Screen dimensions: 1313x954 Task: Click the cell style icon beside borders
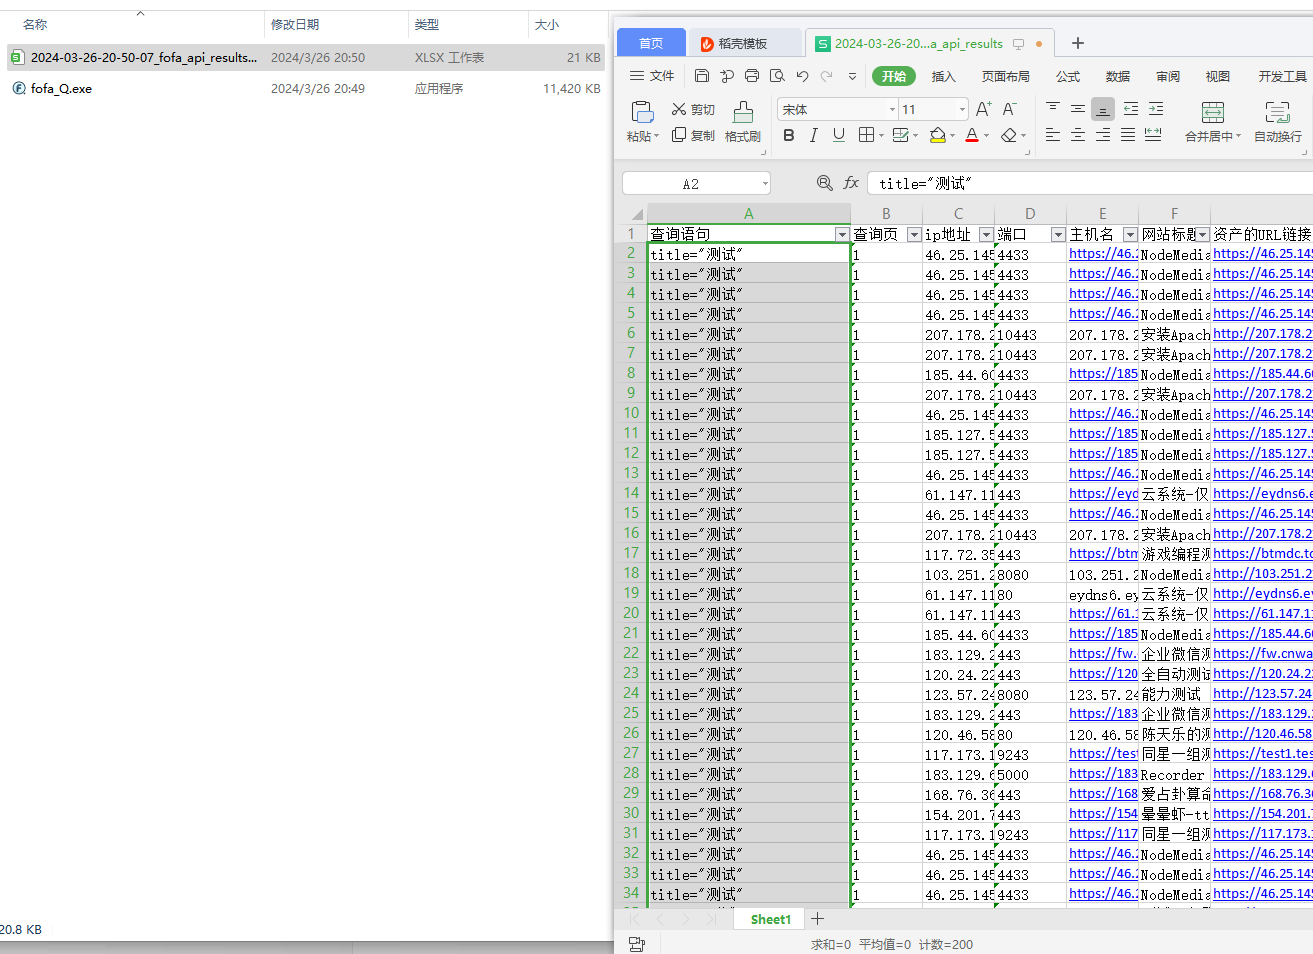pyautogui.click(x=900, y=135)
